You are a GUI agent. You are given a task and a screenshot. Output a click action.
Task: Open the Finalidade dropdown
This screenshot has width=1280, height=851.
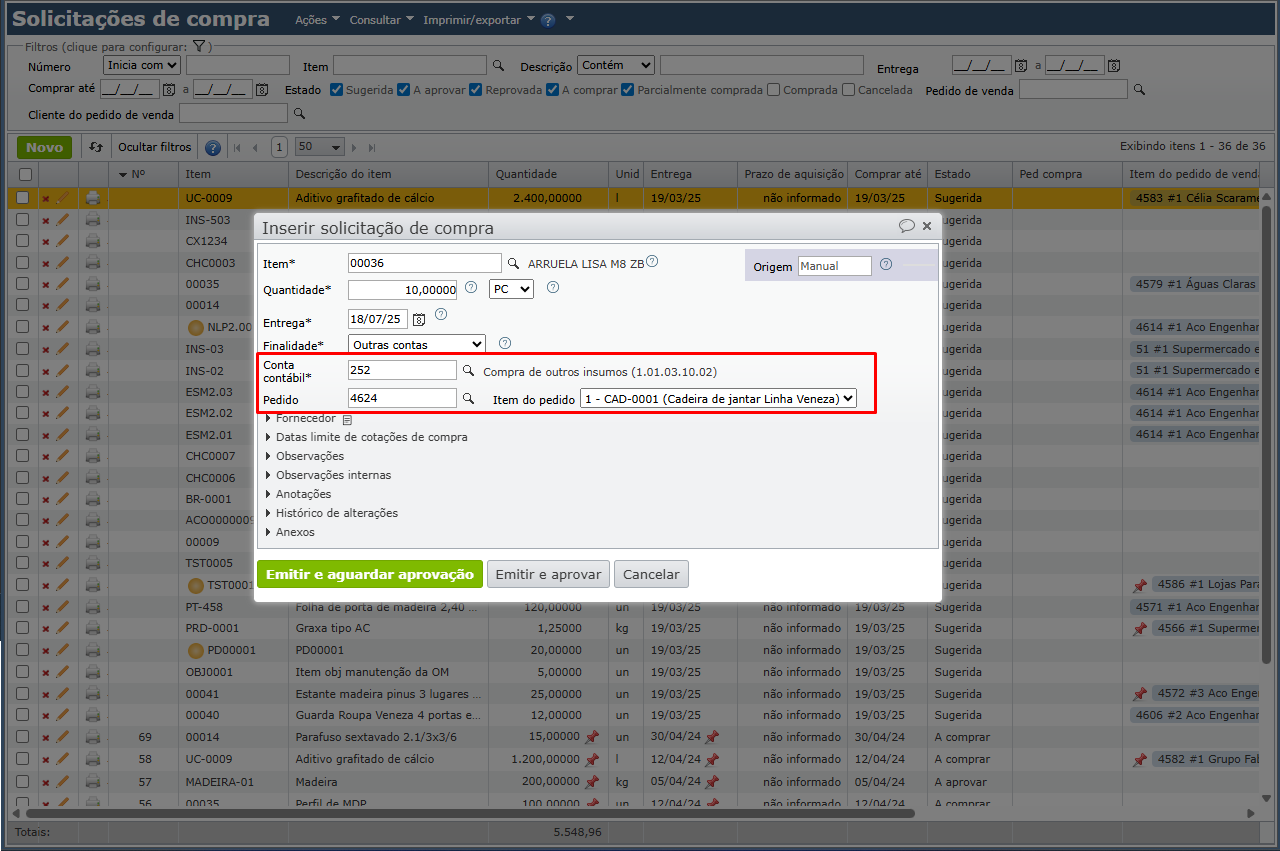pyautogui.click(x=416, y=344)
